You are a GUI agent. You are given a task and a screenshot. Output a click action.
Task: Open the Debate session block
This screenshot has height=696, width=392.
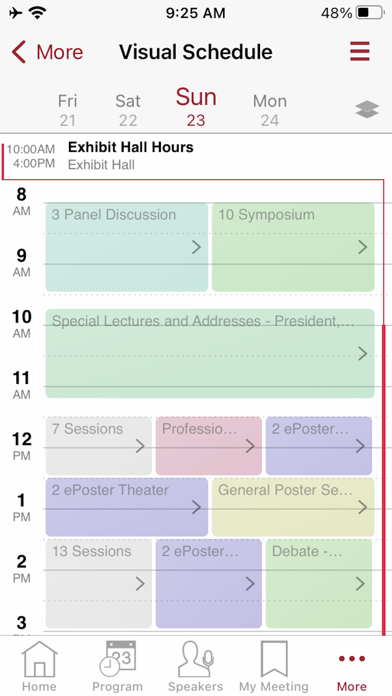[x=319, y=583]
